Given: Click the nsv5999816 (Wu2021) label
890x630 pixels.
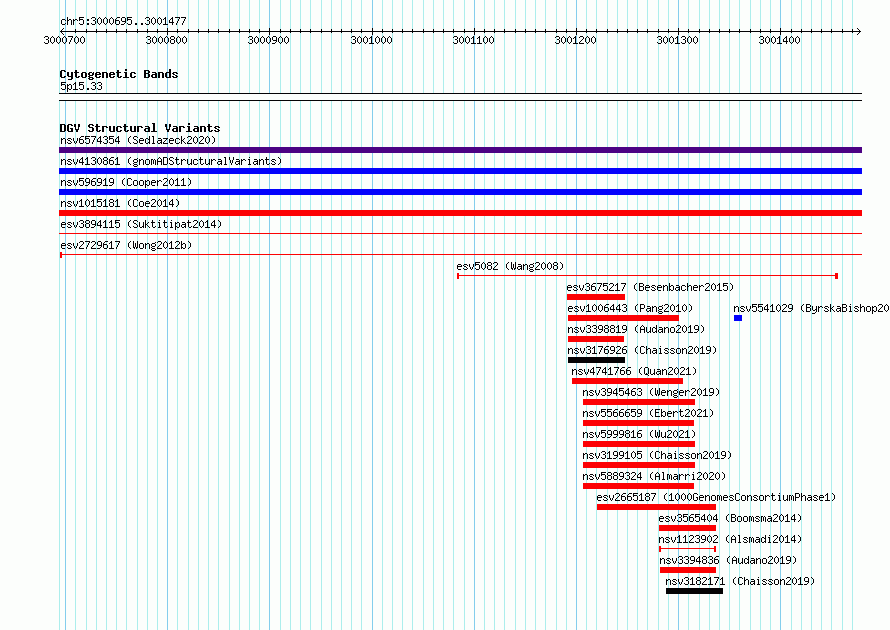Looking at the screenshot, I should point(639,434).
